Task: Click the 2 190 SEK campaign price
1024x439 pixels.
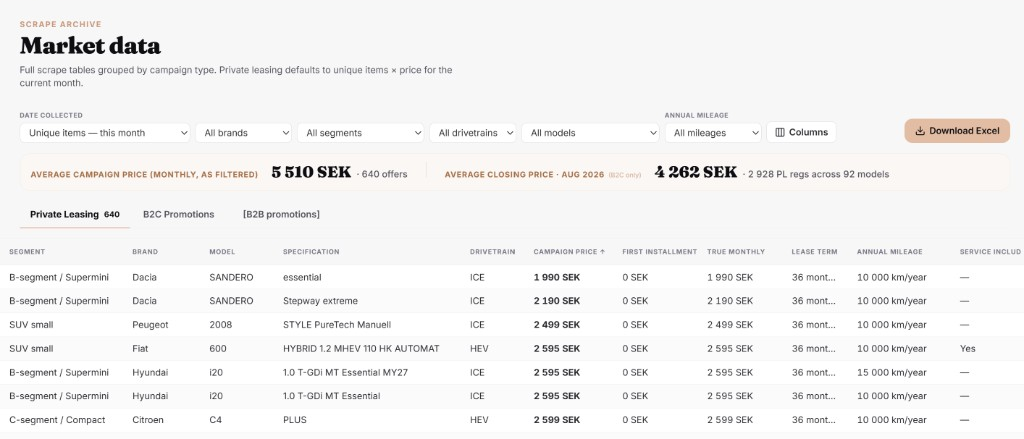Action: tap(556, 301)
